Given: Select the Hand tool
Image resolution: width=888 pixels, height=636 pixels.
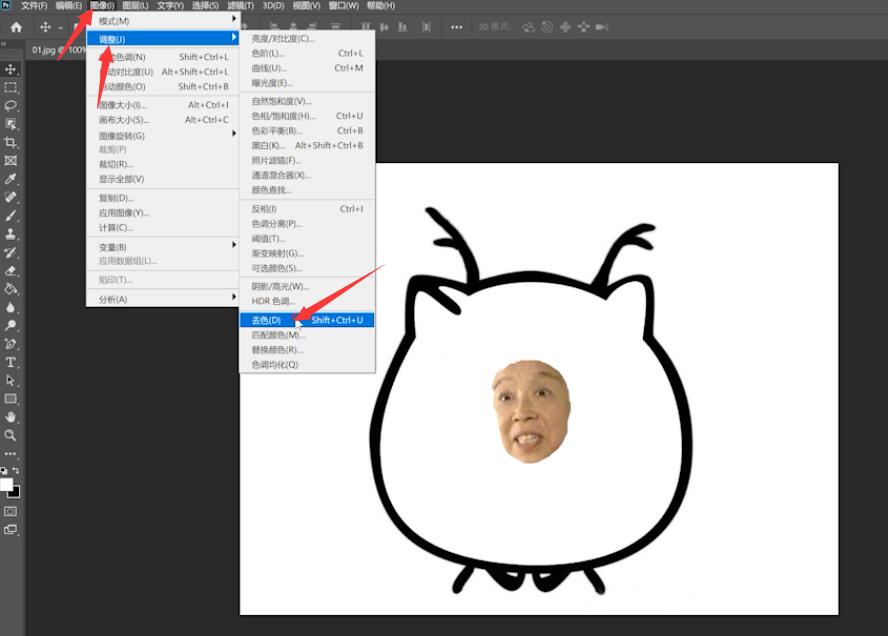Looking at the screenshot, I should point(10,417).
